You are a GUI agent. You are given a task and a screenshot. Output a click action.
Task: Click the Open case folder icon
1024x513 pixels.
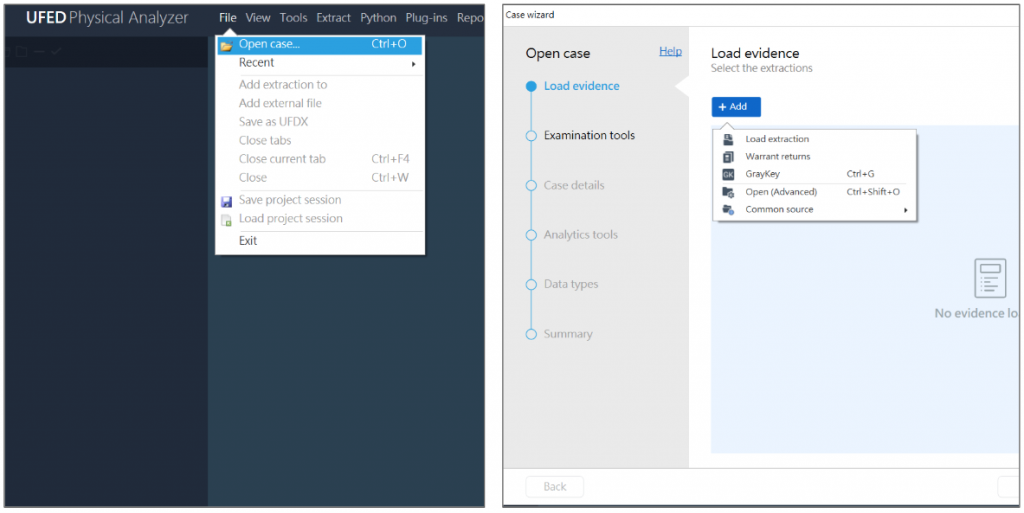[227, 45]
